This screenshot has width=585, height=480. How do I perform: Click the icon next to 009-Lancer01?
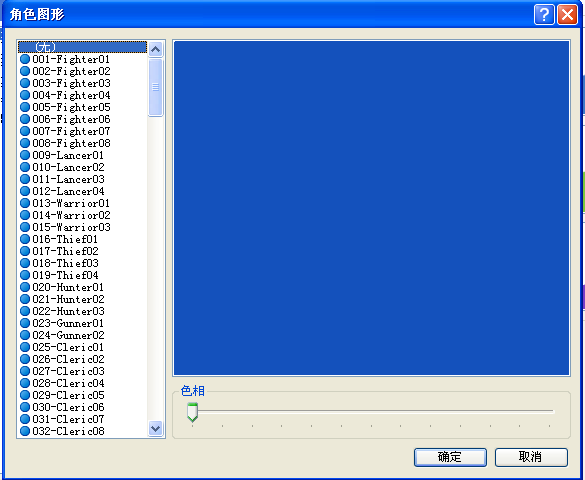click(25, 155)
